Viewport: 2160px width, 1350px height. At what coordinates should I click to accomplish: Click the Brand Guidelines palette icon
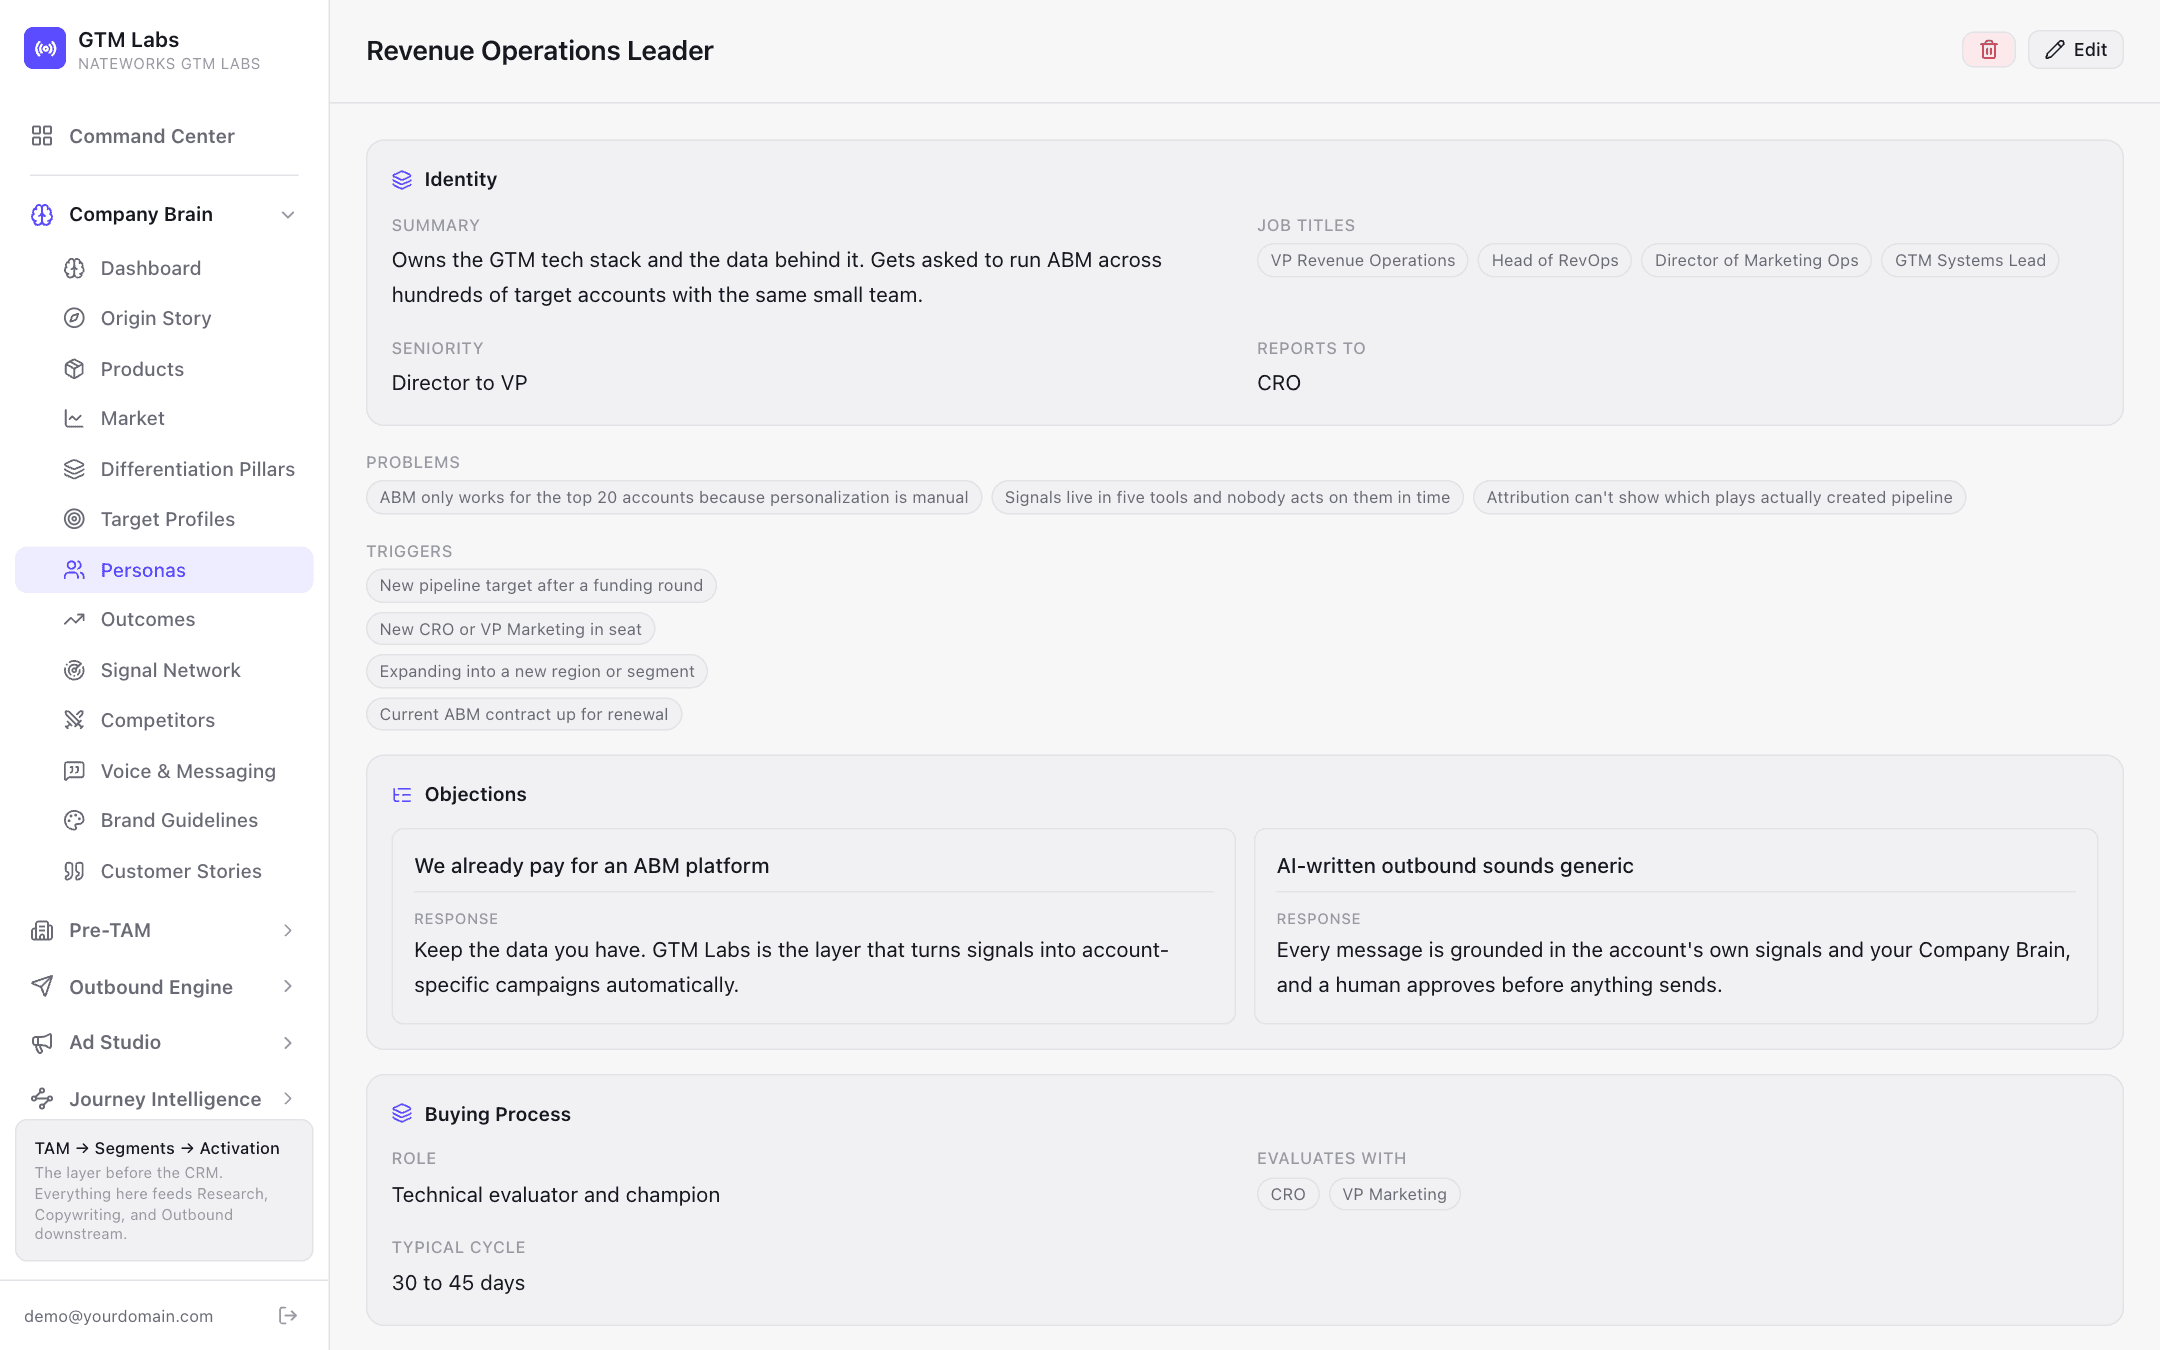click(x=74, y=820)
